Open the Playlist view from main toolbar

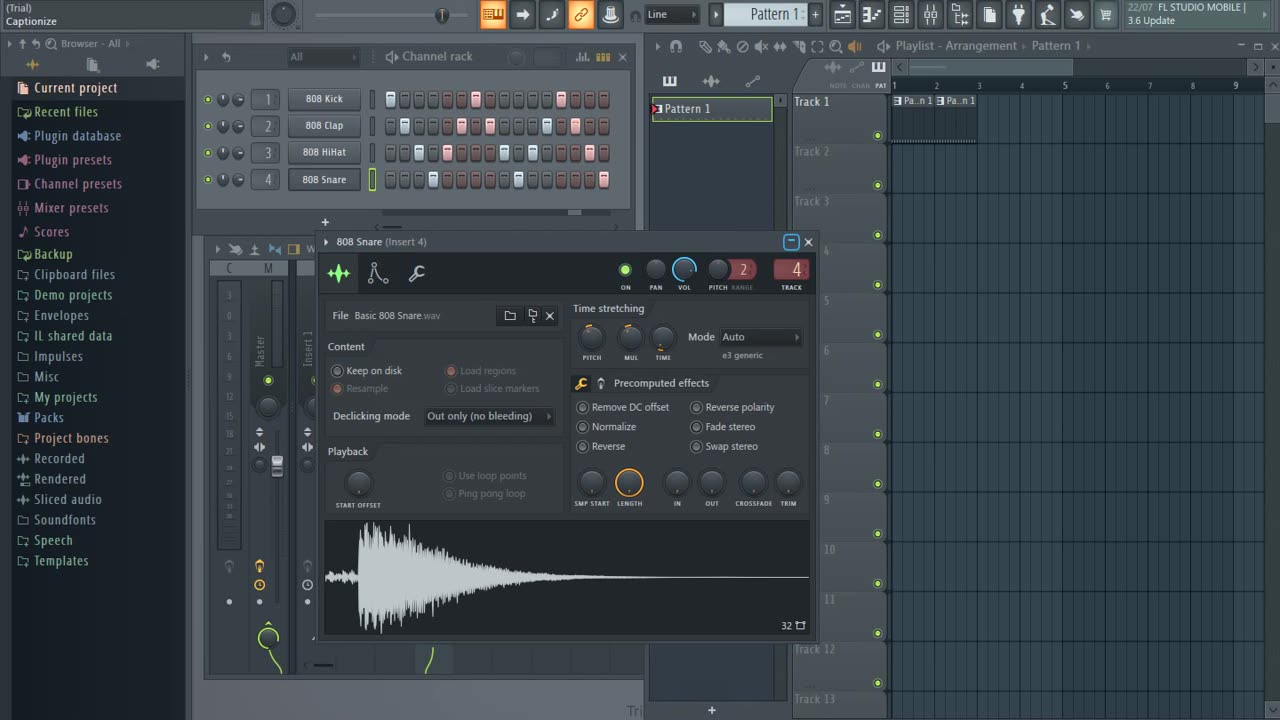[843, 14]
